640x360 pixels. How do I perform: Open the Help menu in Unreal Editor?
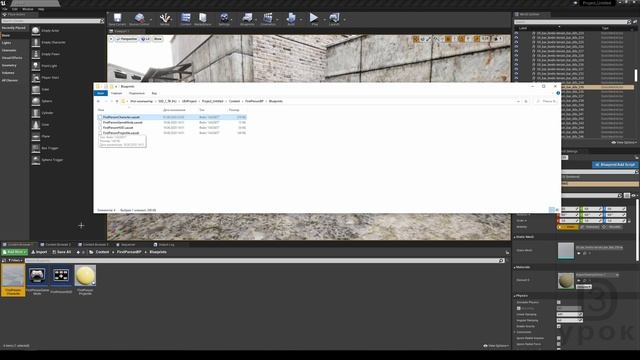tap(41, 9)
